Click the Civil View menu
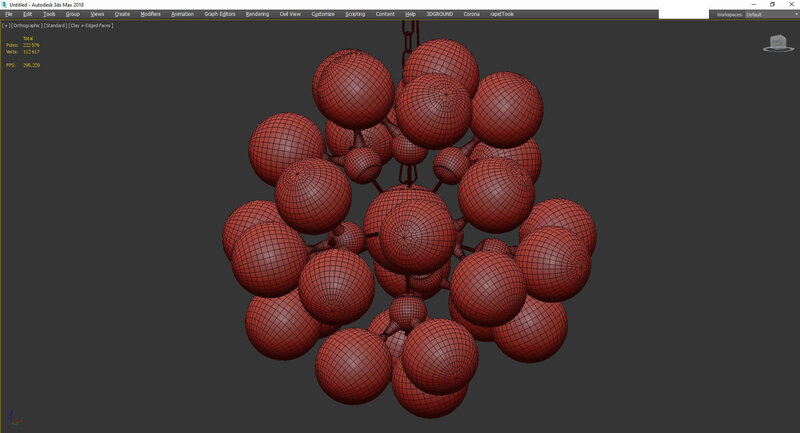Screen dimensions: 800x433 pos(288,15)
